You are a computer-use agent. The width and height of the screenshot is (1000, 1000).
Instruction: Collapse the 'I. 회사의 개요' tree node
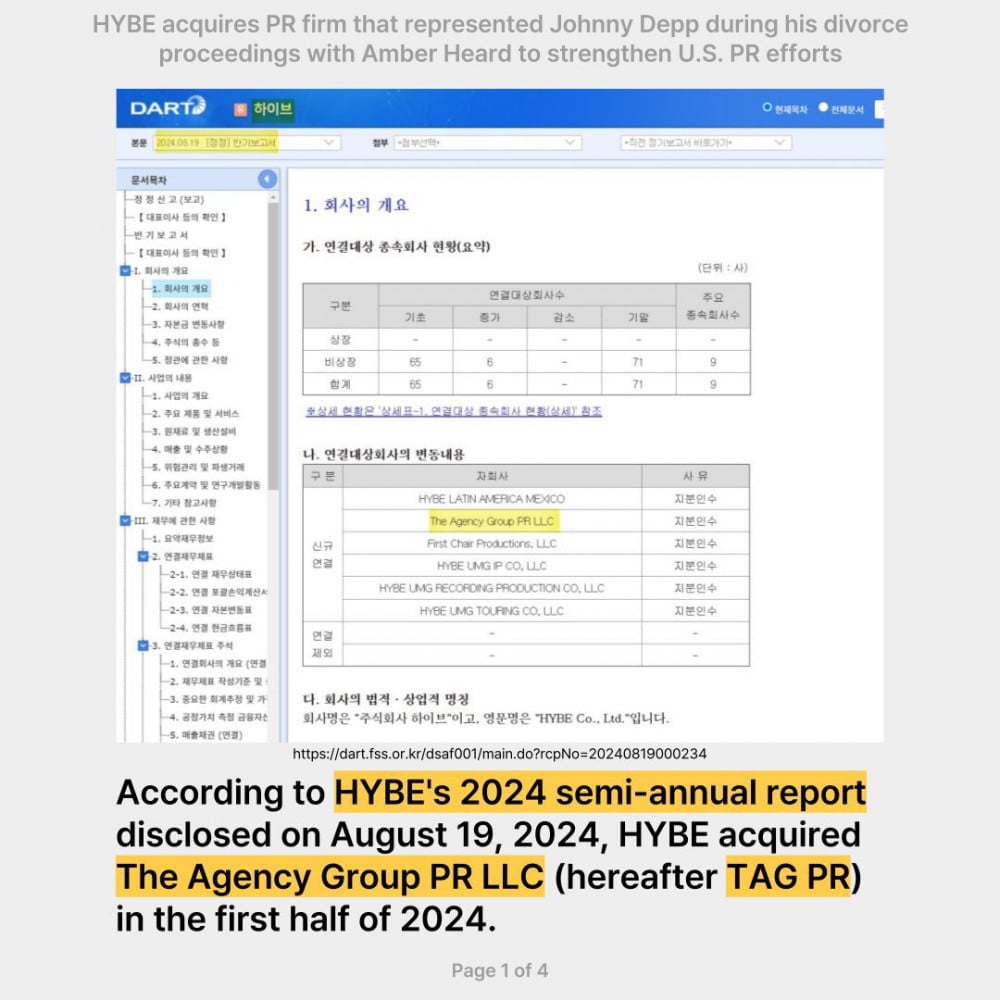click(x=125, y=271)
